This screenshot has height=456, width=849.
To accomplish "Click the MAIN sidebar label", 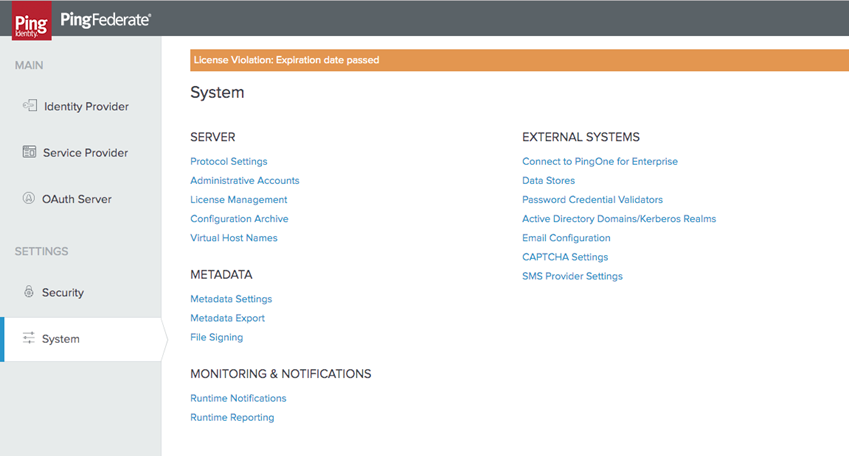I will [29, 65].
